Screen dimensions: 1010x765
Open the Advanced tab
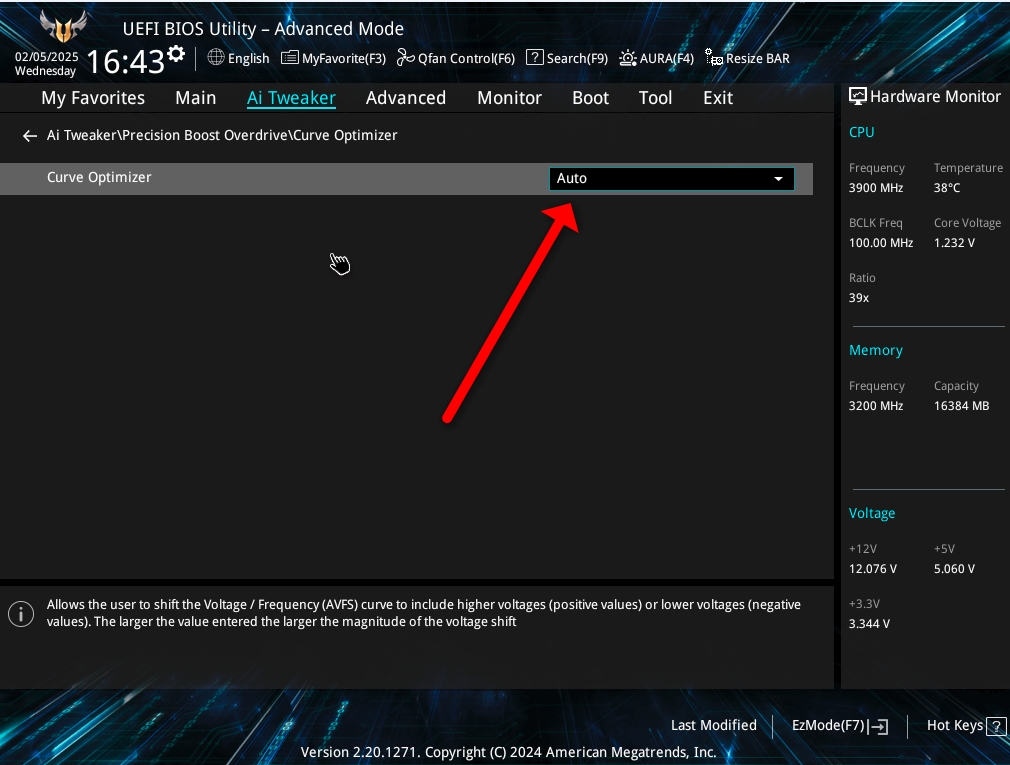pyautogui.click(x=406, y=98)
